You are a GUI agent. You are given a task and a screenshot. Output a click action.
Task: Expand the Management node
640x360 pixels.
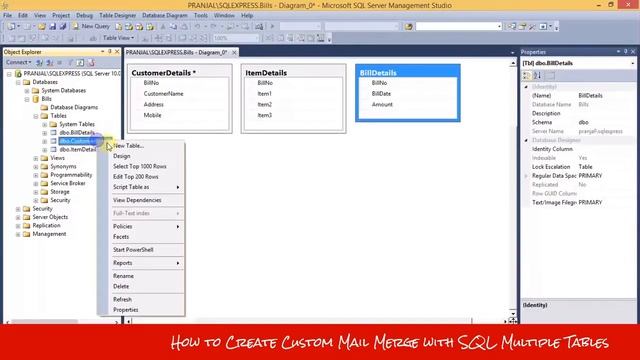(18, 234)
